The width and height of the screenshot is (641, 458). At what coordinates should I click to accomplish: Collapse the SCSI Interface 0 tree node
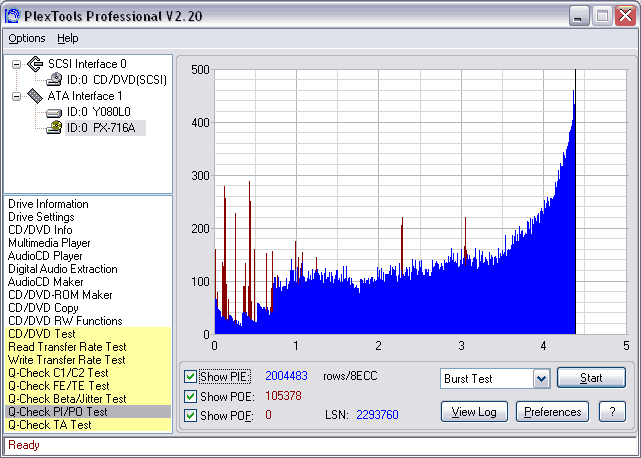[16, 64]
